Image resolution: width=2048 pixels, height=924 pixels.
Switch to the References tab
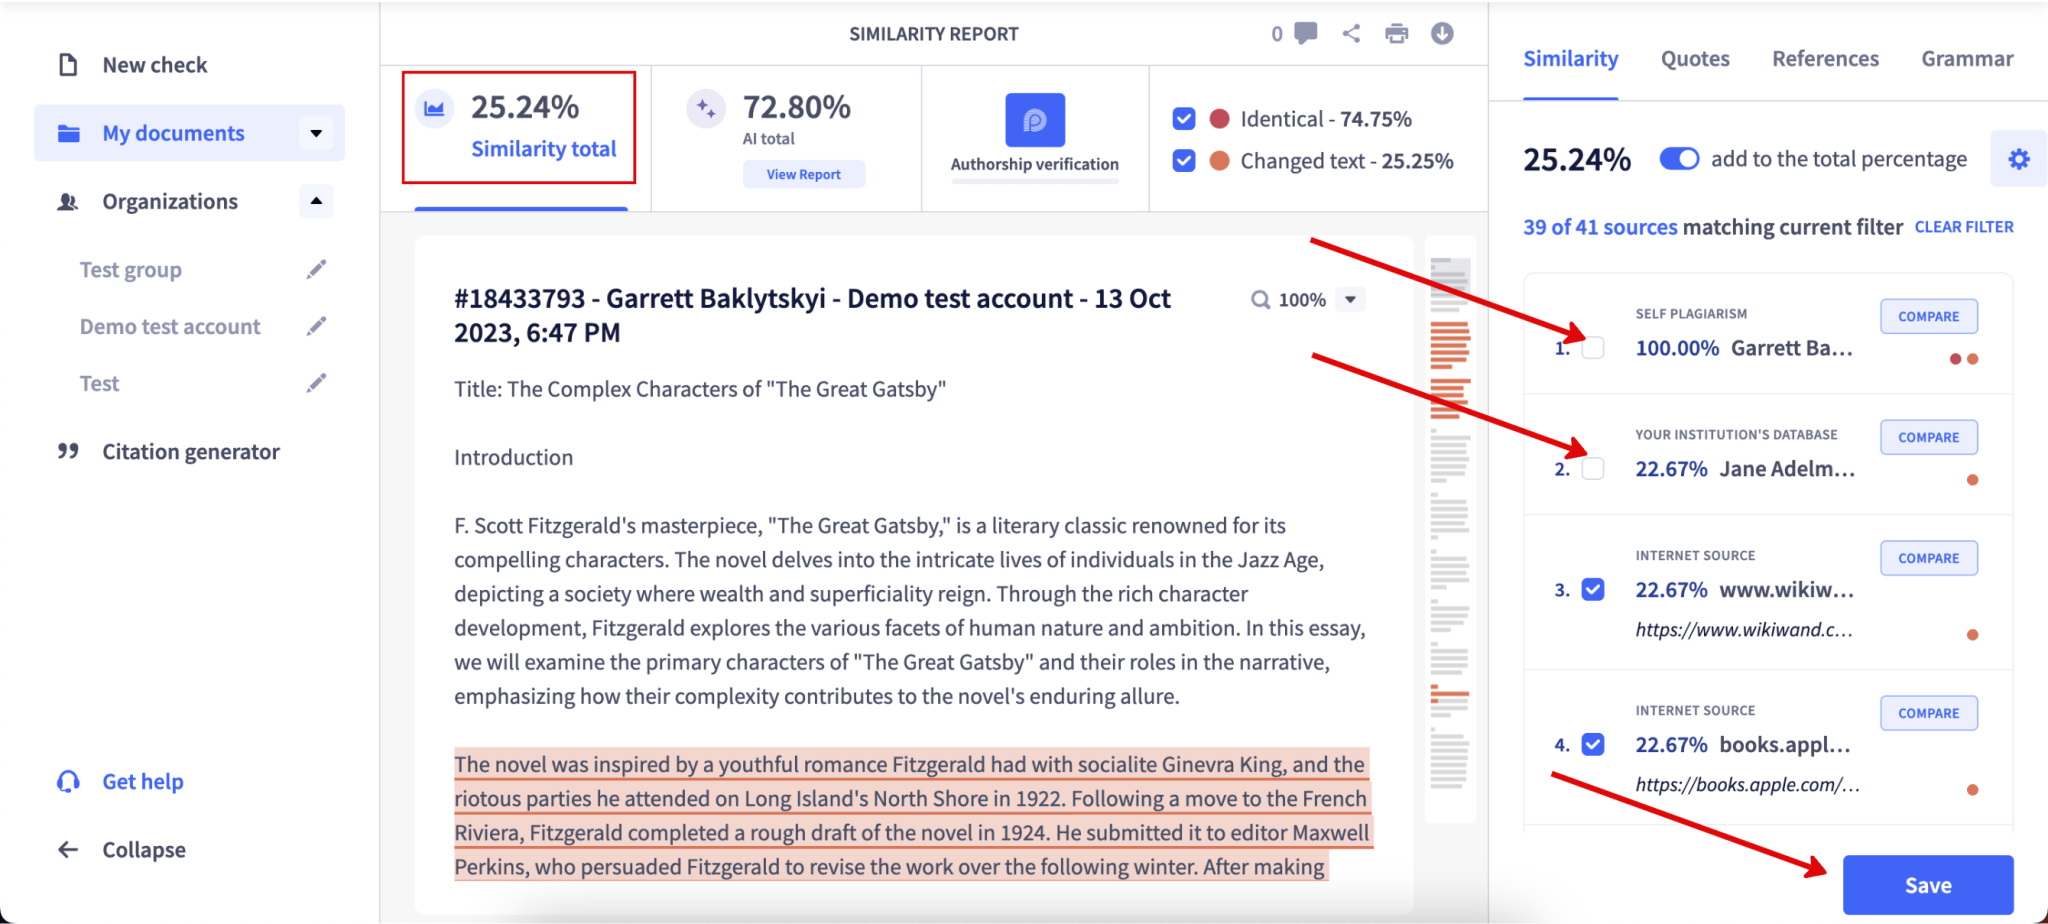(1824, 58)
